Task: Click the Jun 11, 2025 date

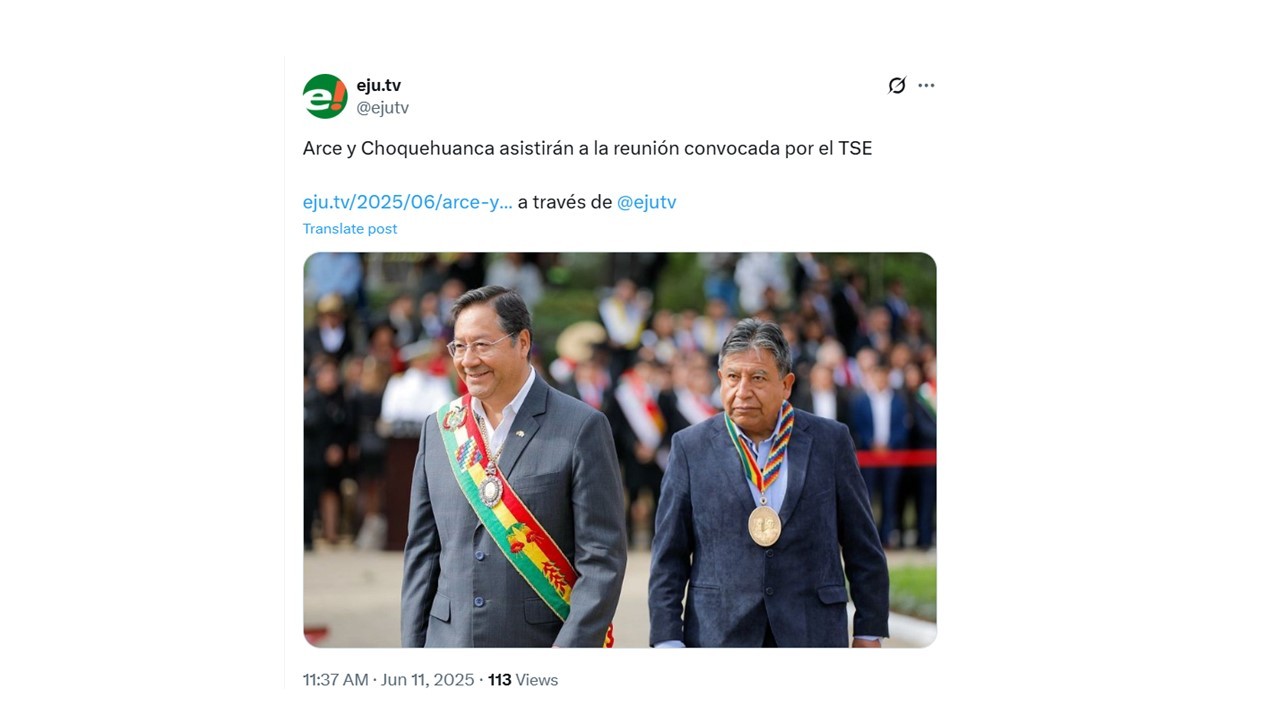Action: click(x=428, y=680)
